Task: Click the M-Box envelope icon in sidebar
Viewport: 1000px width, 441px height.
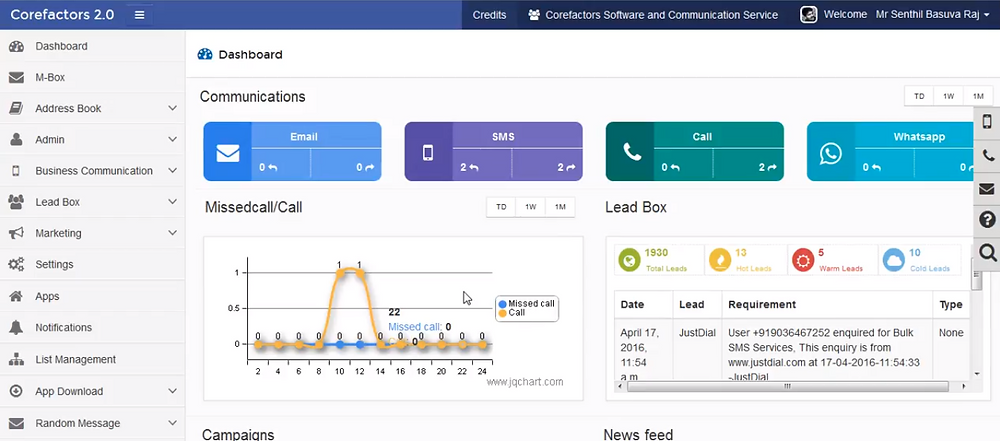Action: (16, 77)
